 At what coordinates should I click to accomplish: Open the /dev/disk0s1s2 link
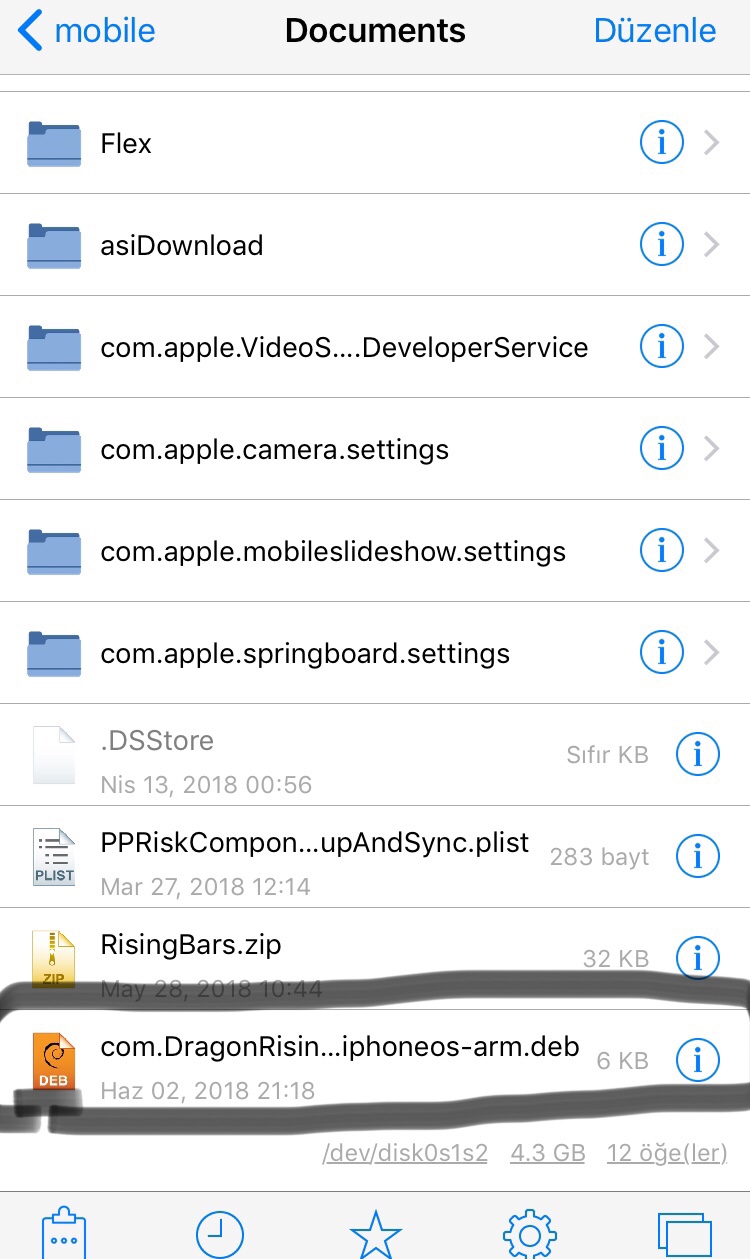tap(404, 1153)
